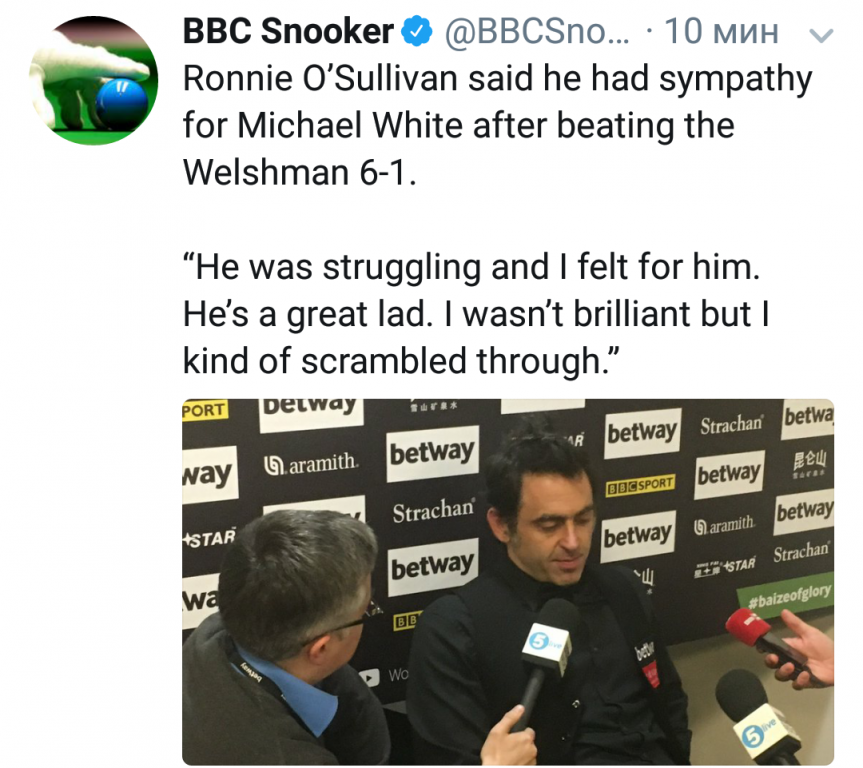Screen dimensions: 863x768
Task: Click the quote paragraph "He was struggling"
Action: [x=476, y=314]
